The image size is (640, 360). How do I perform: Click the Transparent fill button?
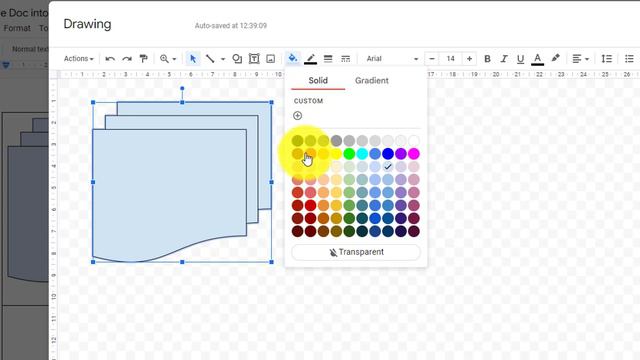(x=356, y=252)
